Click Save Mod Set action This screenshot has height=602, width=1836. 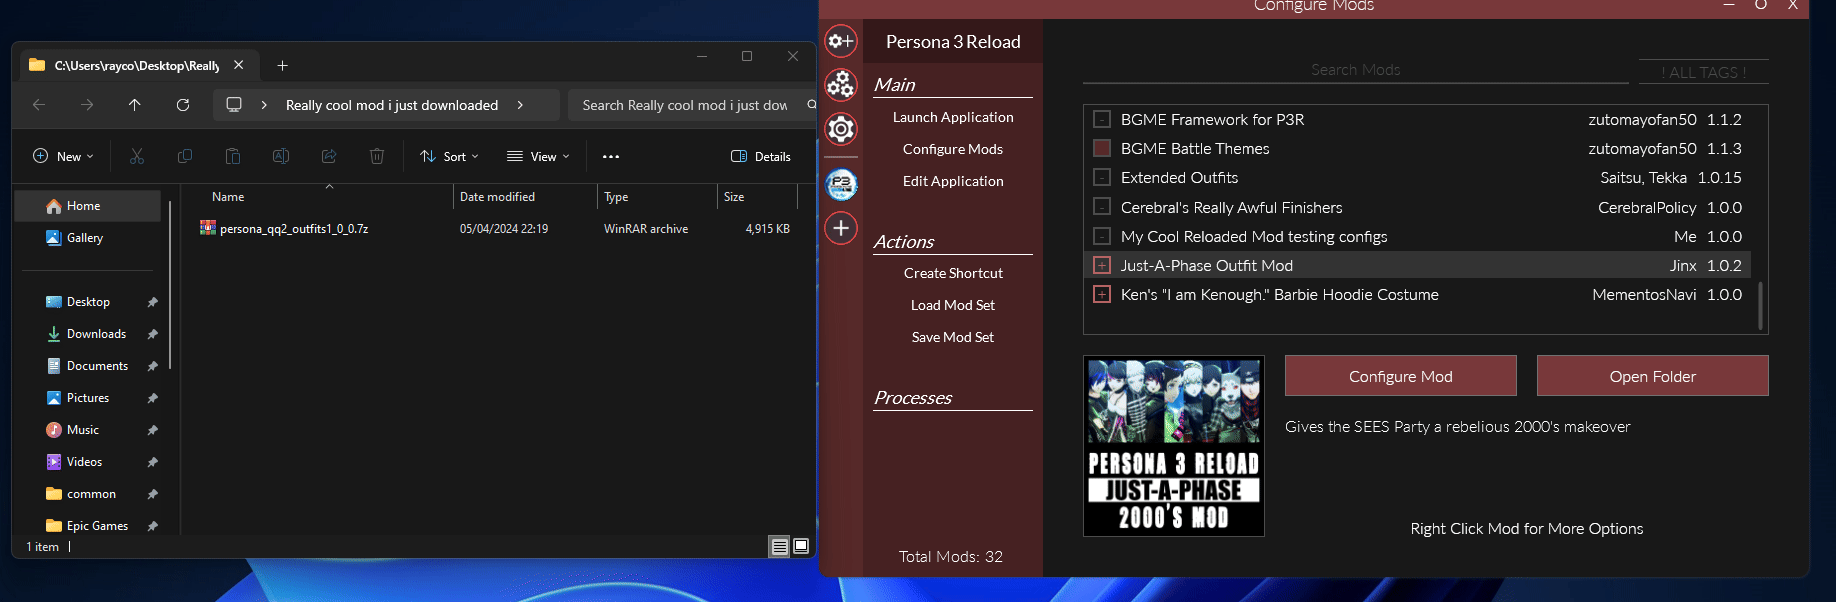(953, 337)
